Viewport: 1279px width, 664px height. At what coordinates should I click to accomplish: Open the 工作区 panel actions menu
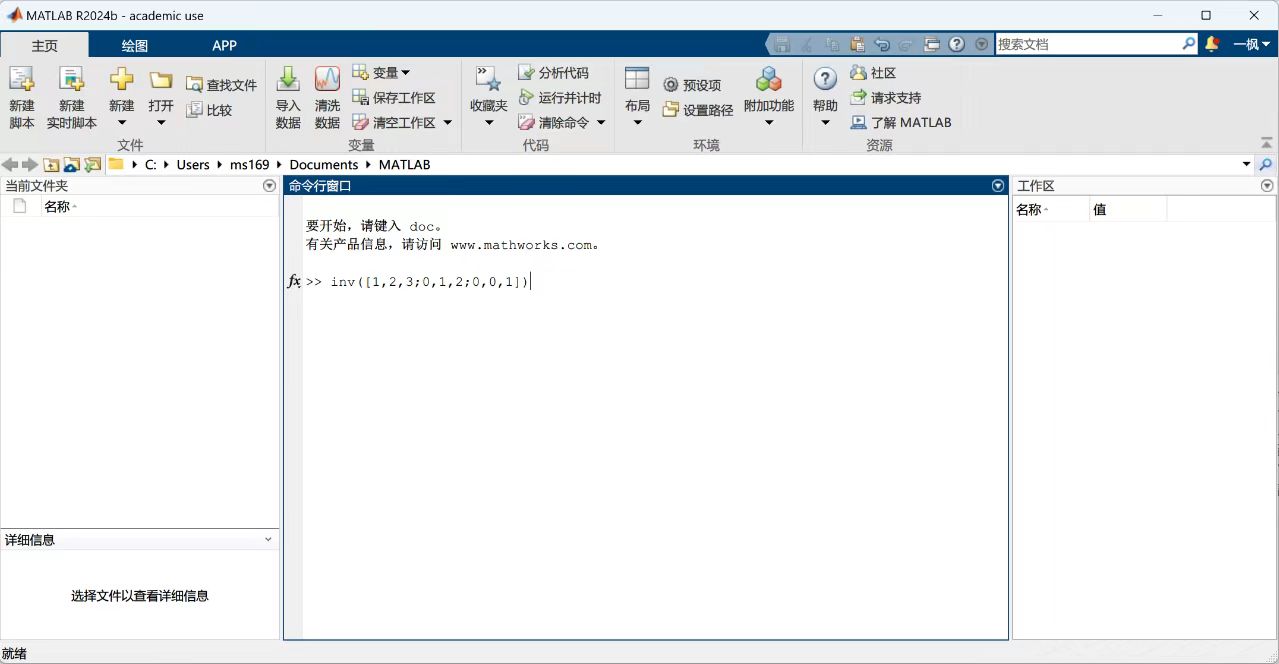click(1267, 186)
